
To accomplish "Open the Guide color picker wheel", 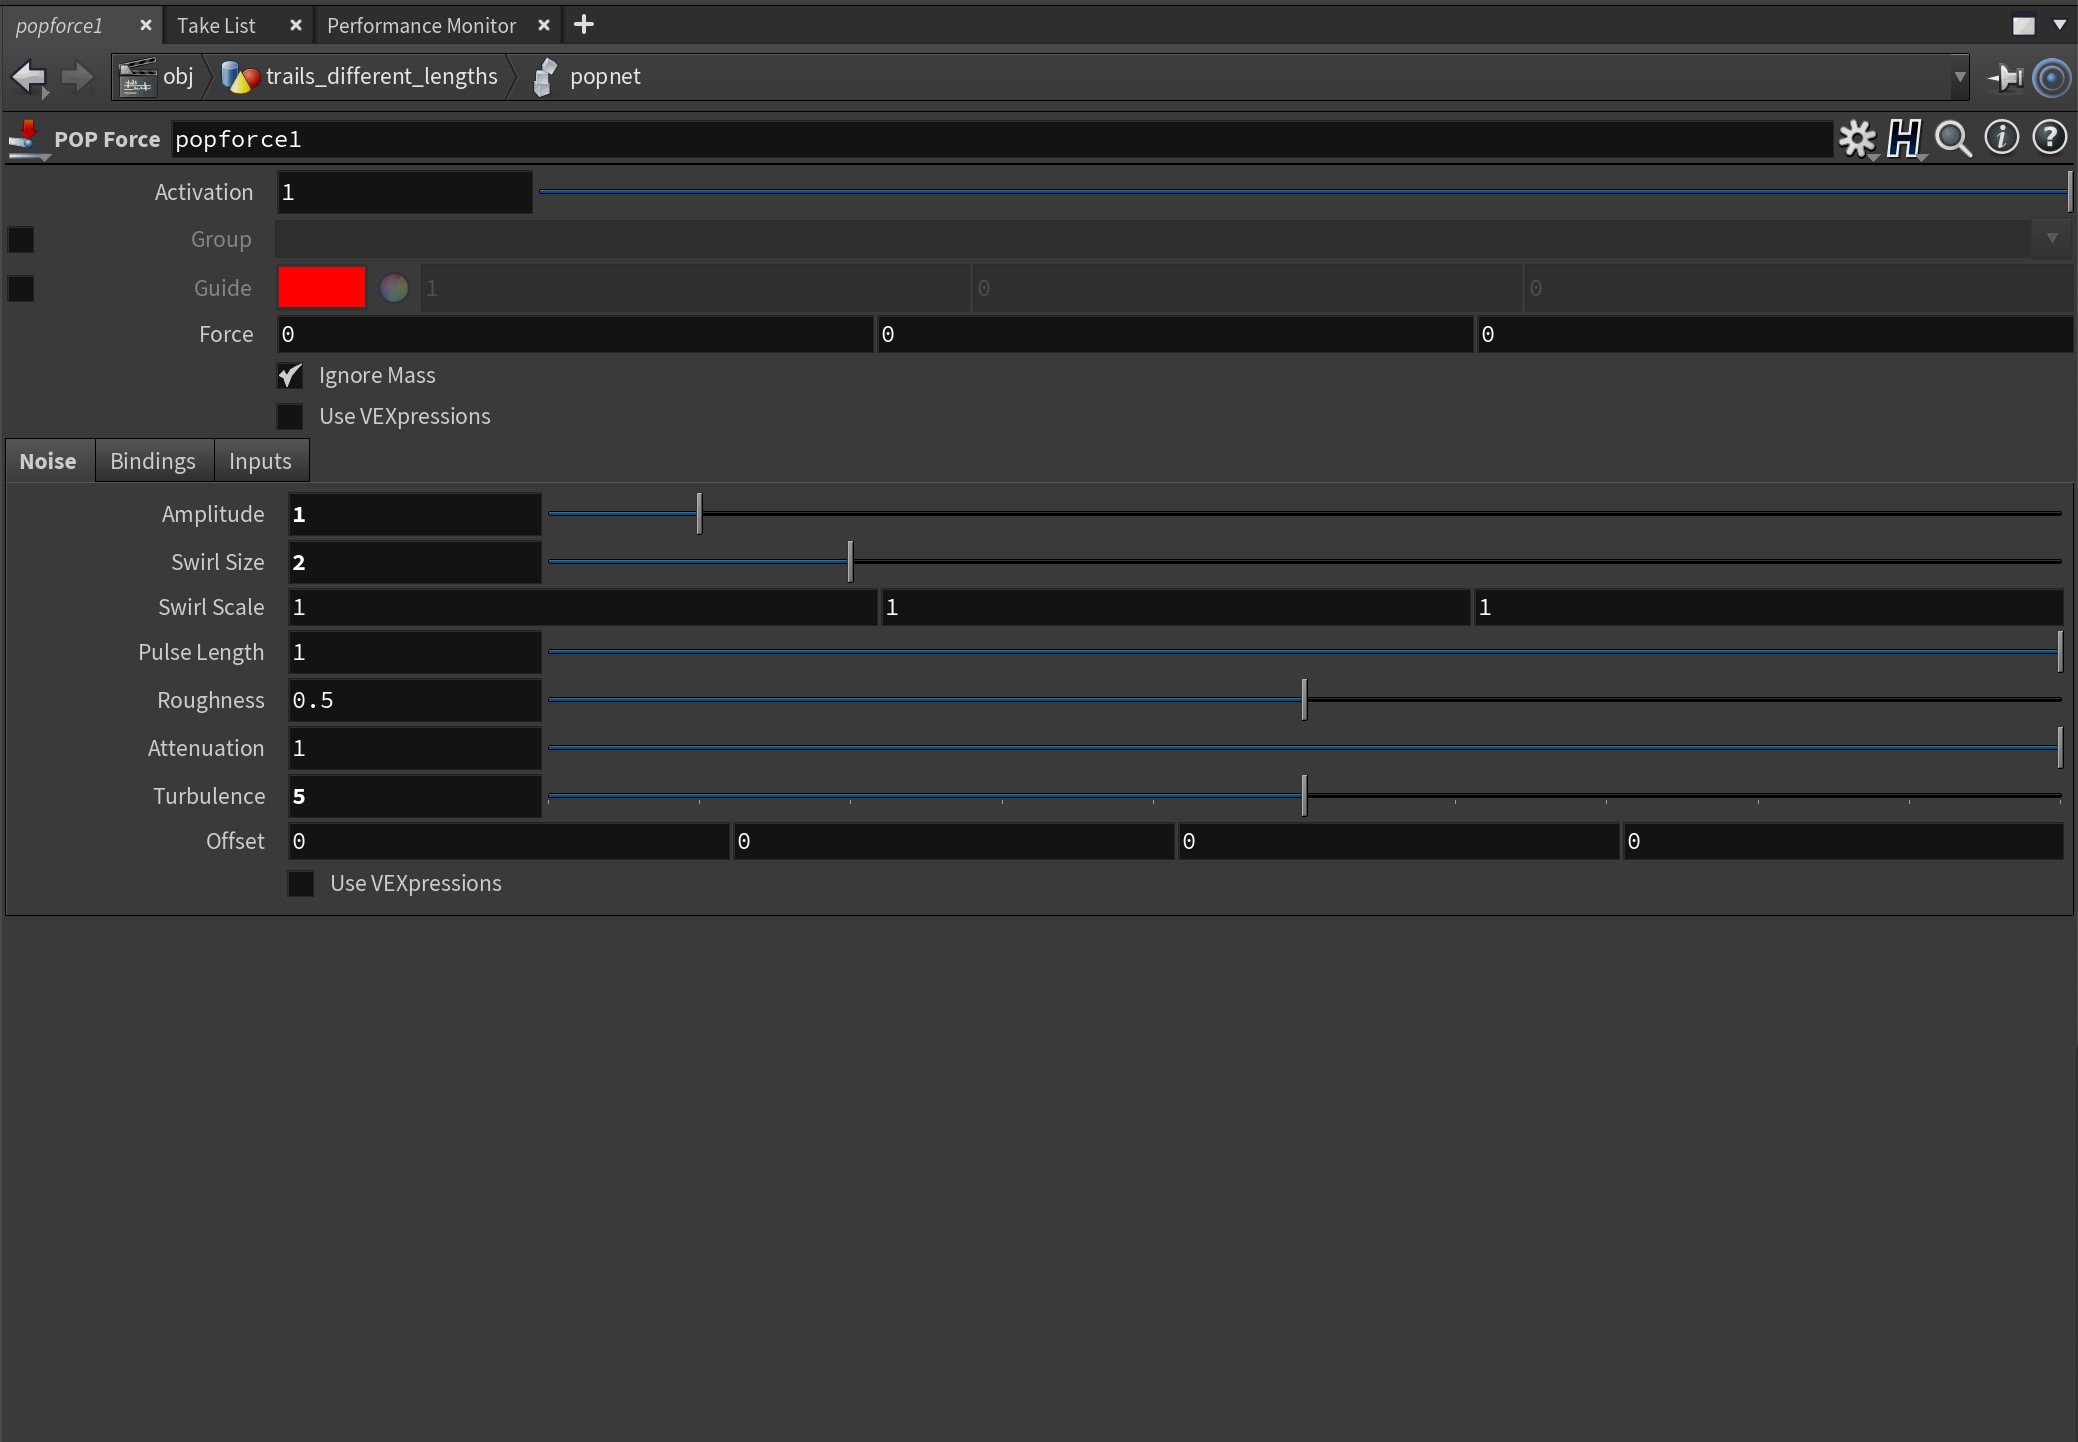I will pyautogui.click(x=394, y=288).
